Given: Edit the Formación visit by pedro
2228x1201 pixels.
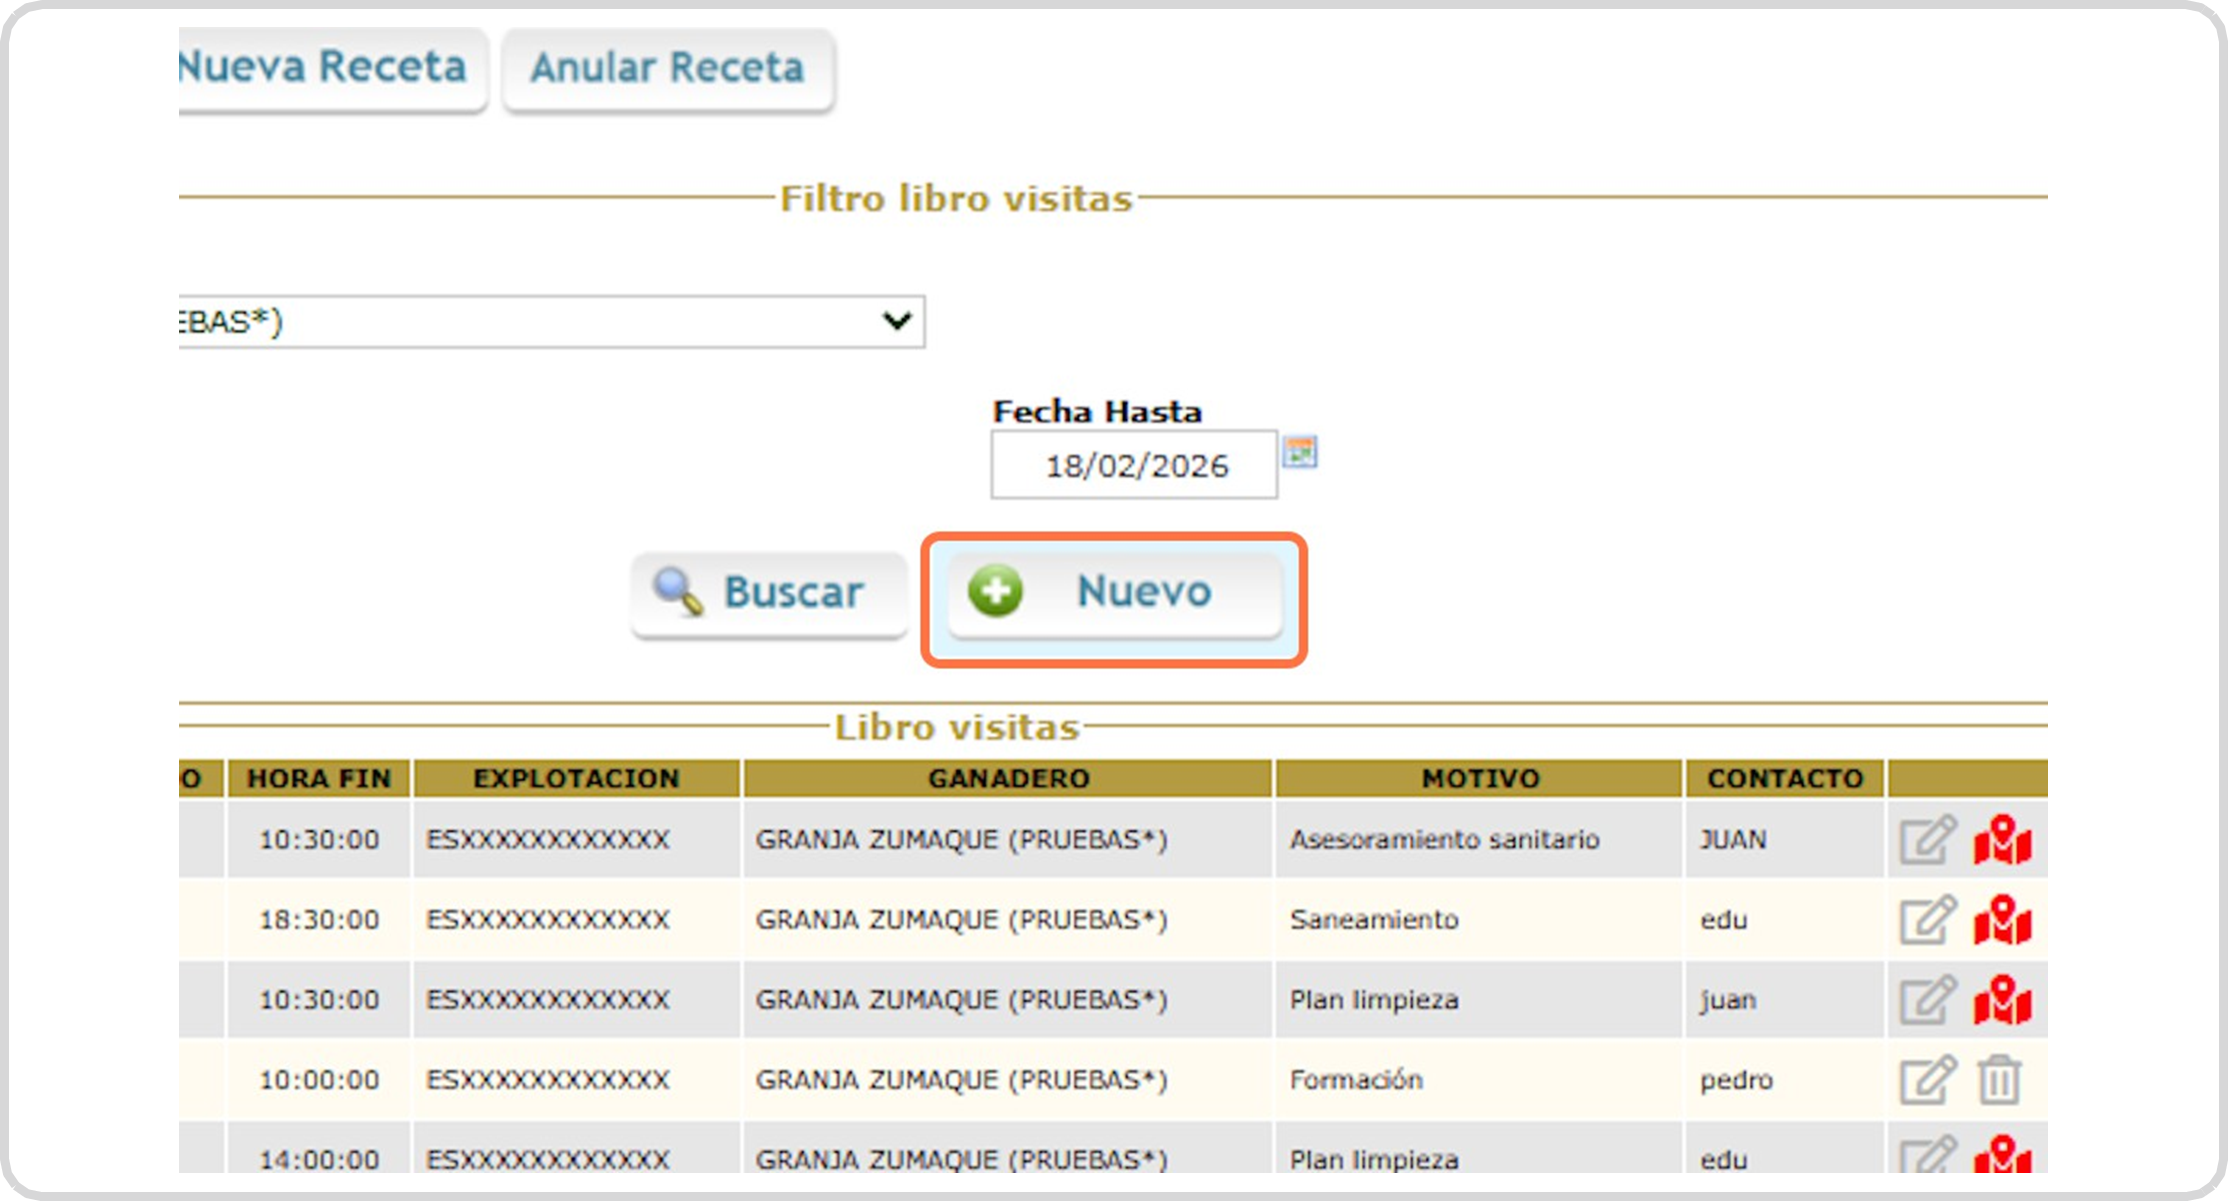Looking at the screenshot, I should coord(1927,1080).
